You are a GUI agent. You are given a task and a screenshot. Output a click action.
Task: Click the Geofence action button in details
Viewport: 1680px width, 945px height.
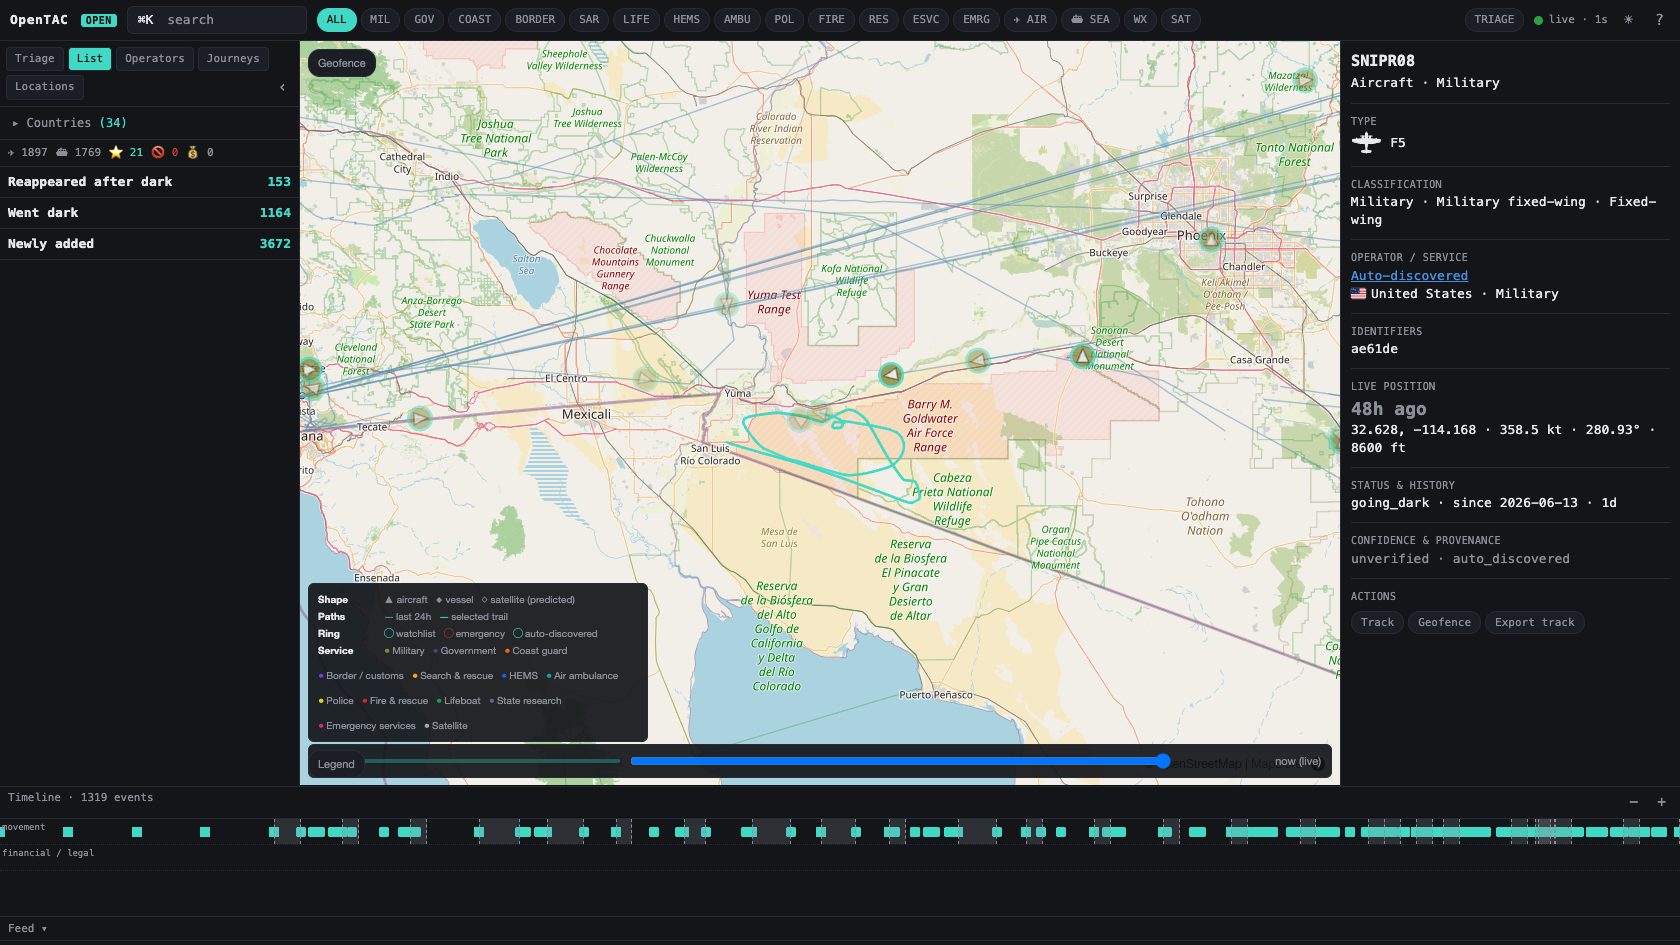1444,622
